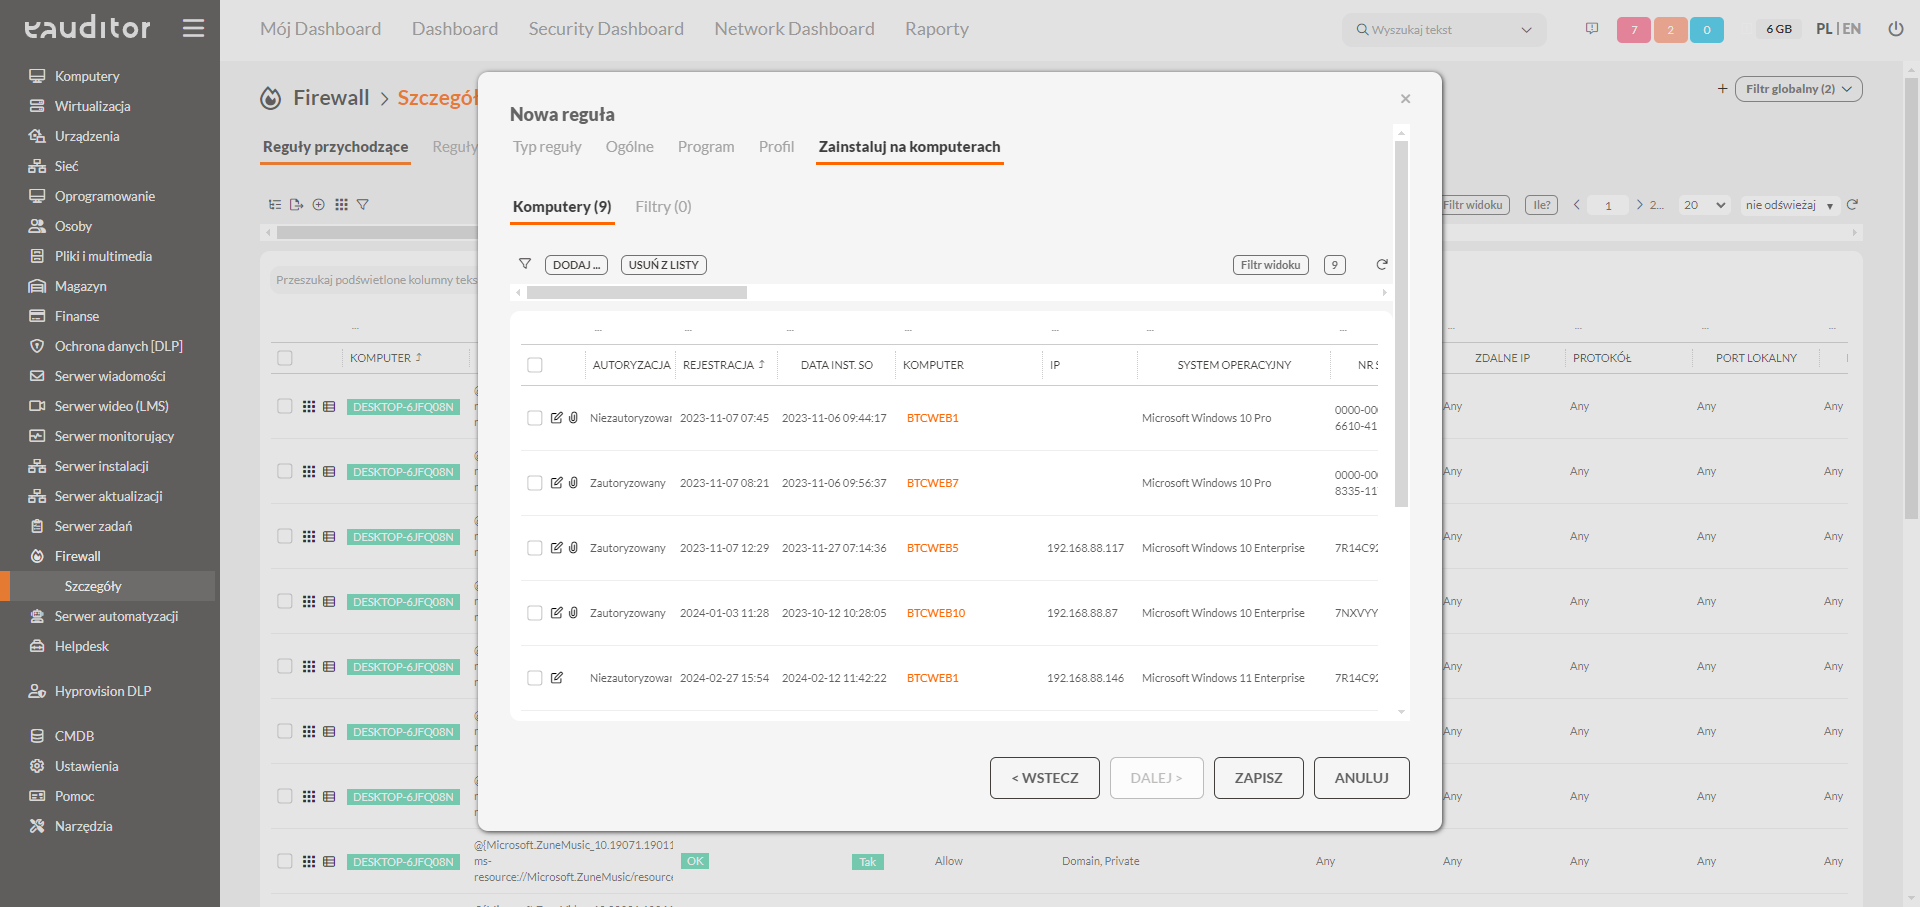Open Security Dashboard in top navigation

606,29
